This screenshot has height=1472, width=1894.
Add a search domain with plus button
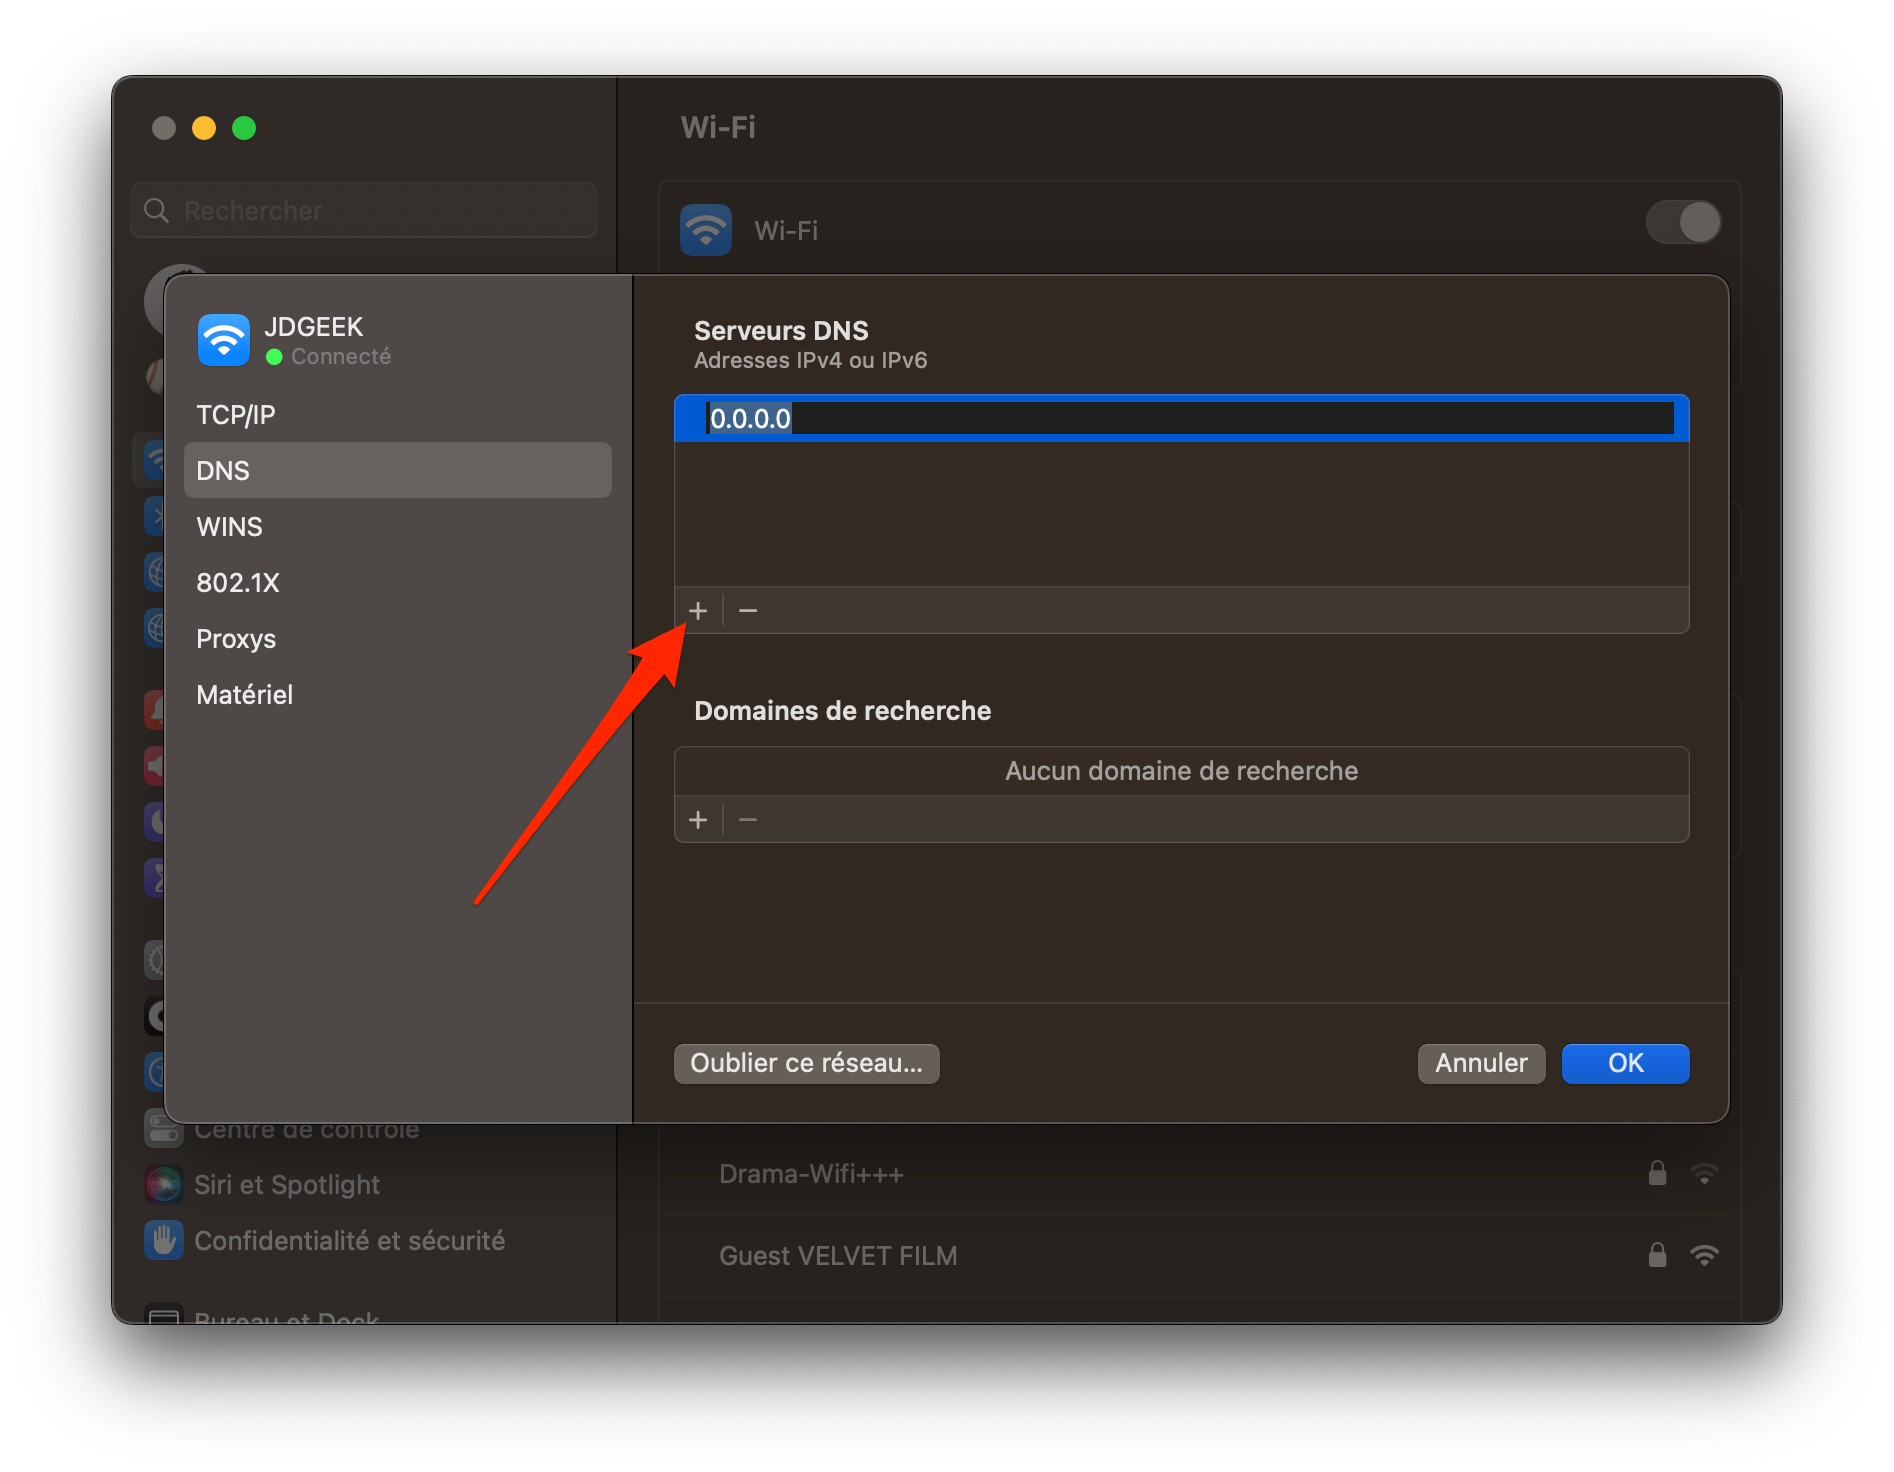point(698,820)
